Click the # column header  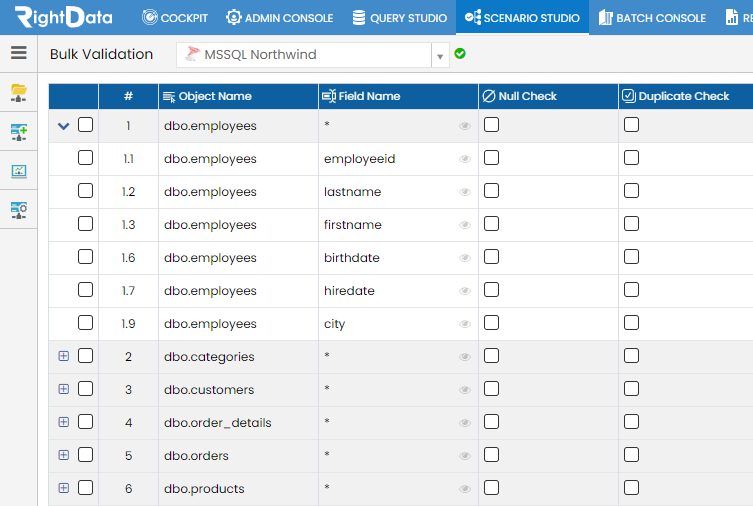[128, 96]
